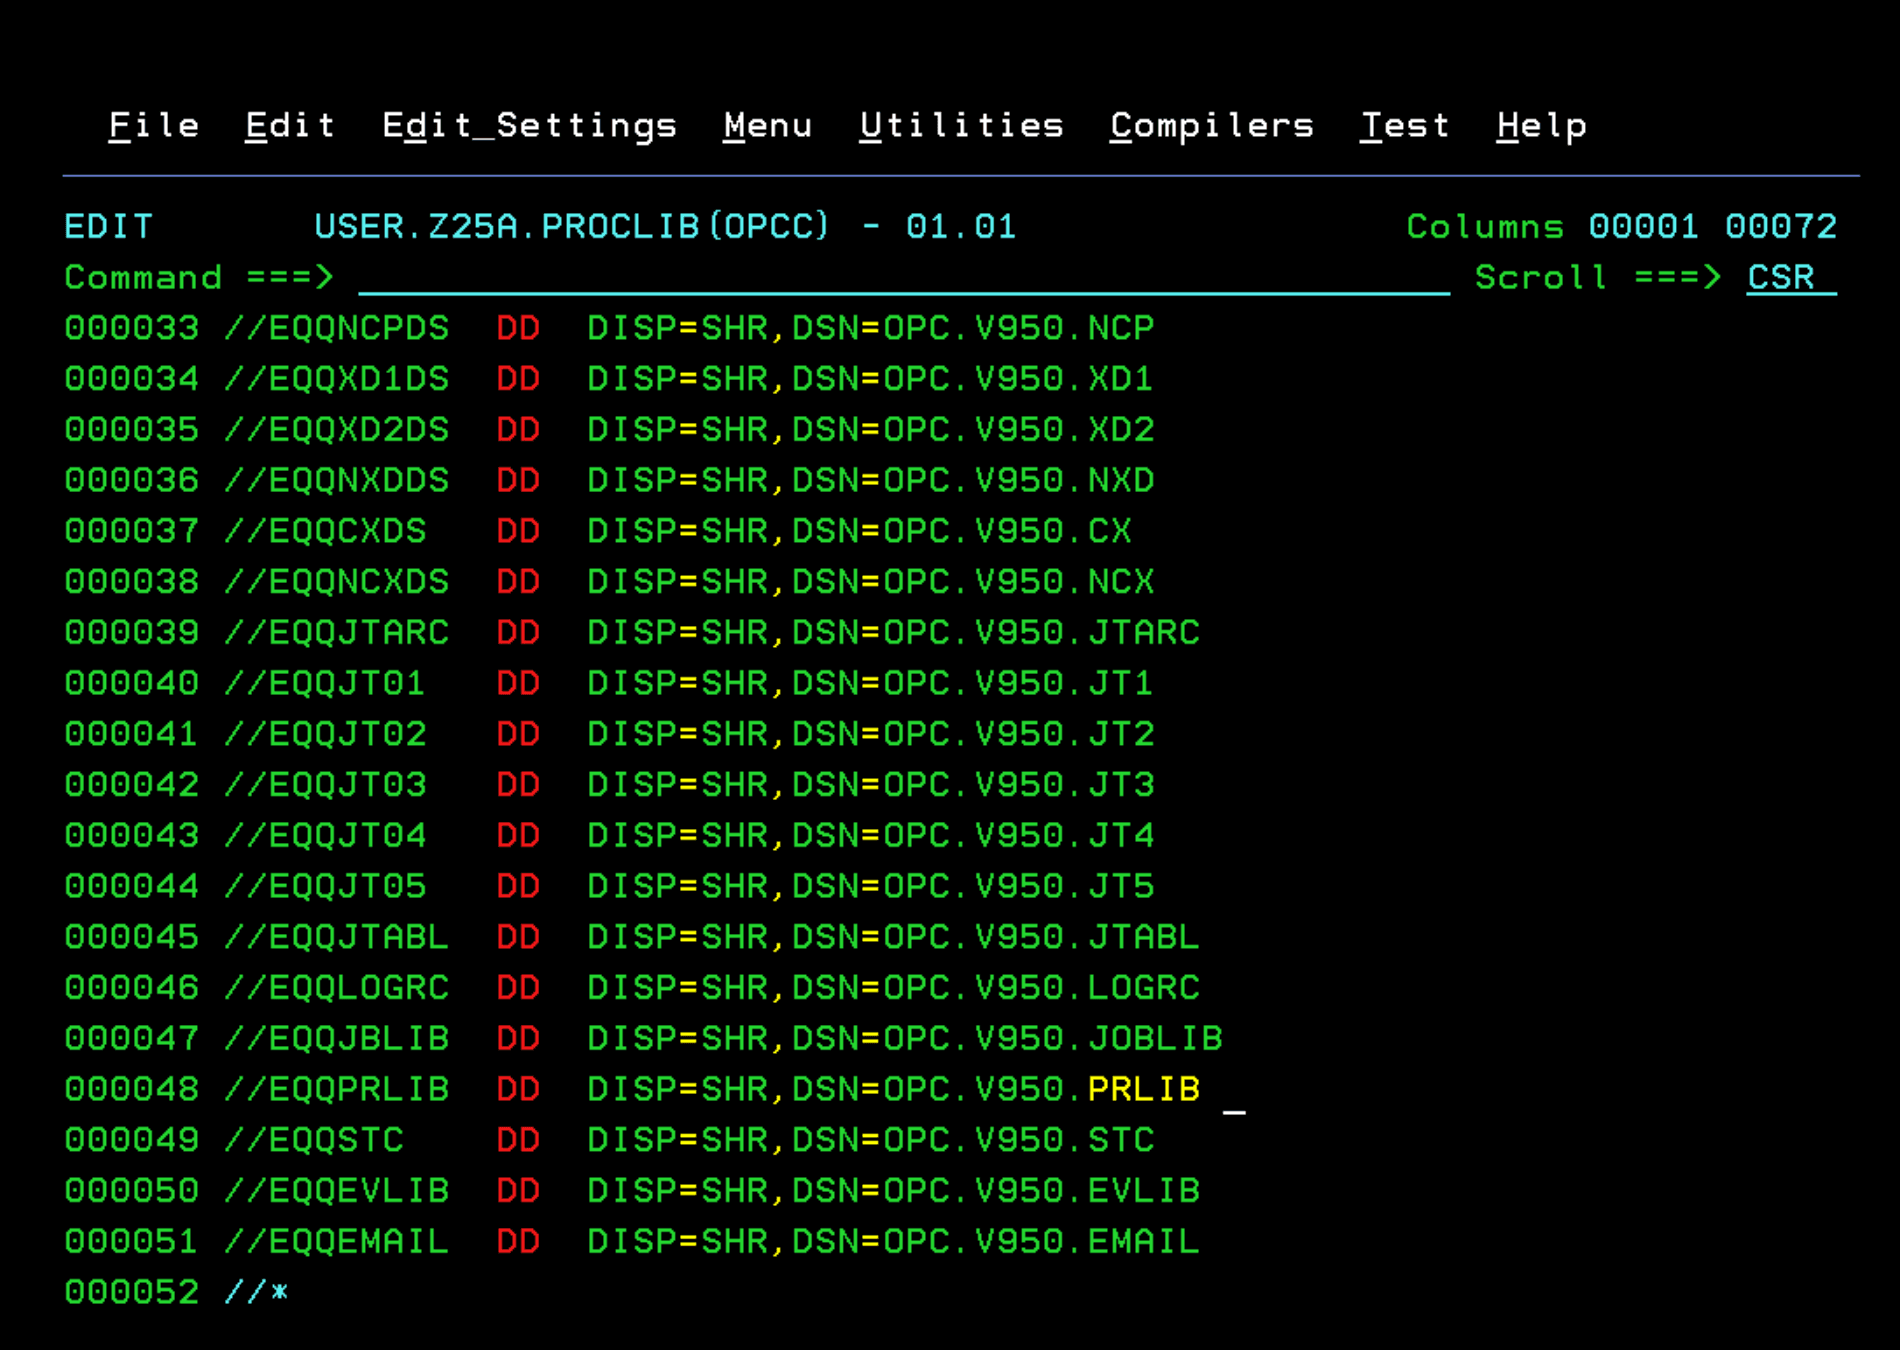Screen dimensions: 1900x1350
Task: Click the DD keyword on EQQSTC line
Action: pyautogui.click(x=518, y=1141)
